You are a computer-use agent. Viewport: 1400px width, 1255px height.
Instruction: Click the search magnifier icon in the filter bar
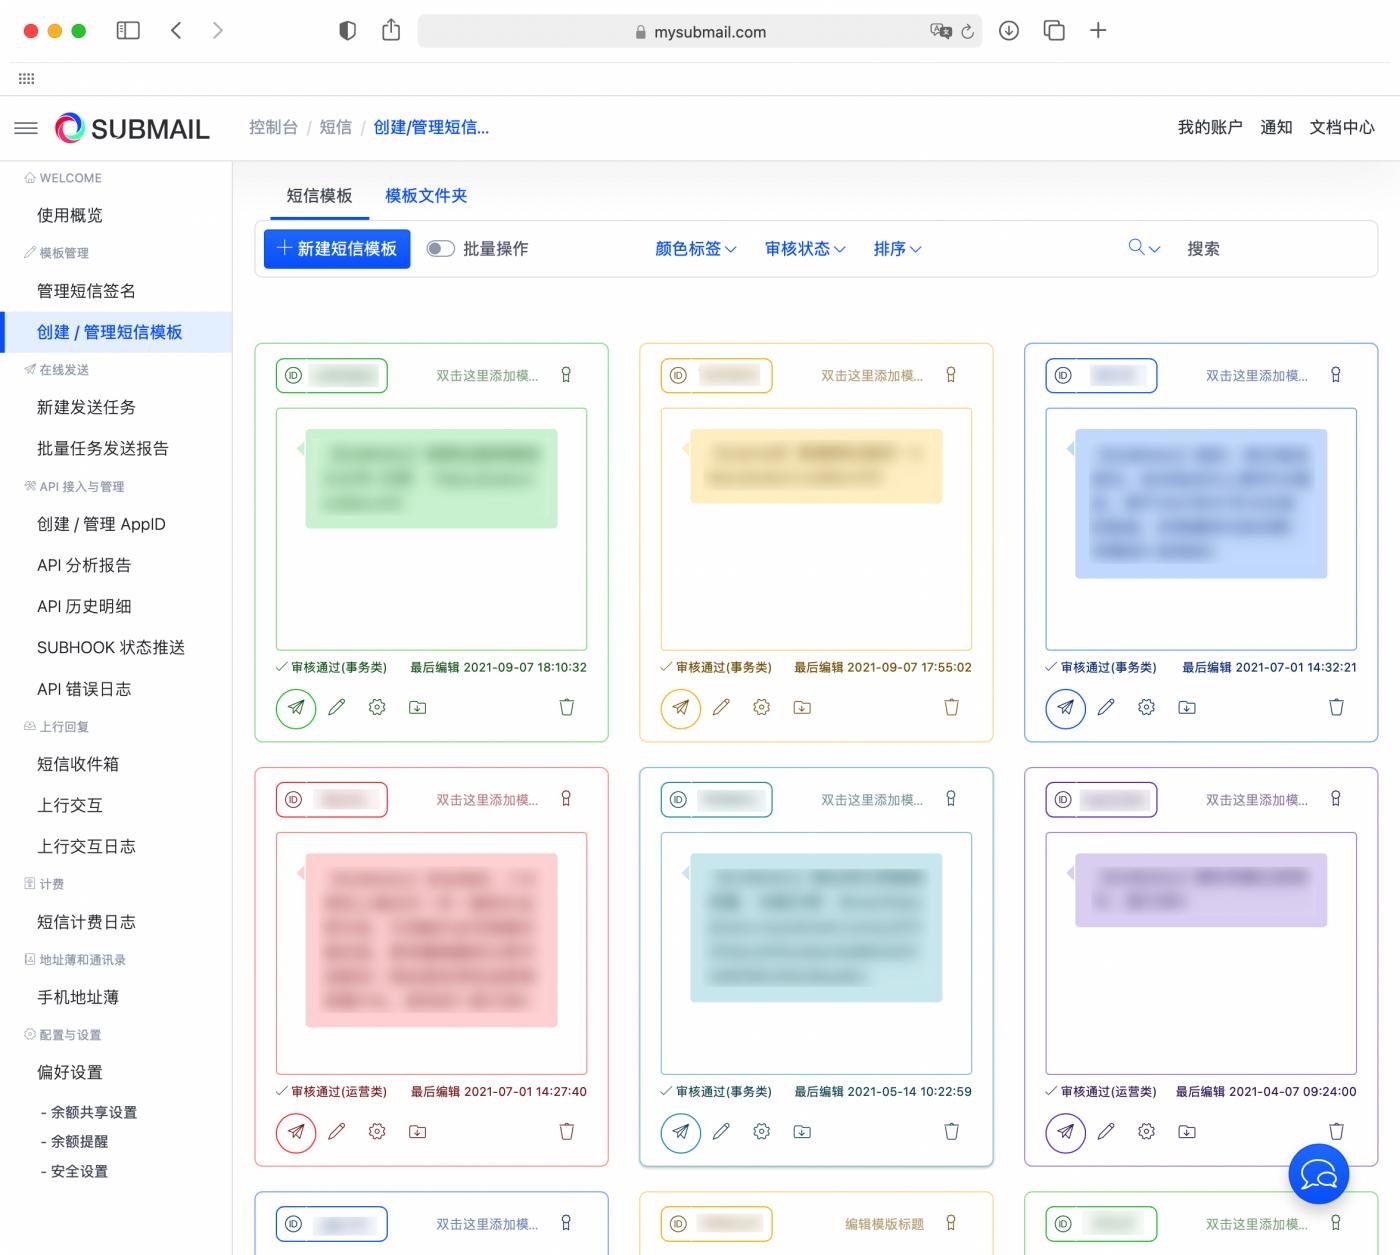tap(1136, 248)
